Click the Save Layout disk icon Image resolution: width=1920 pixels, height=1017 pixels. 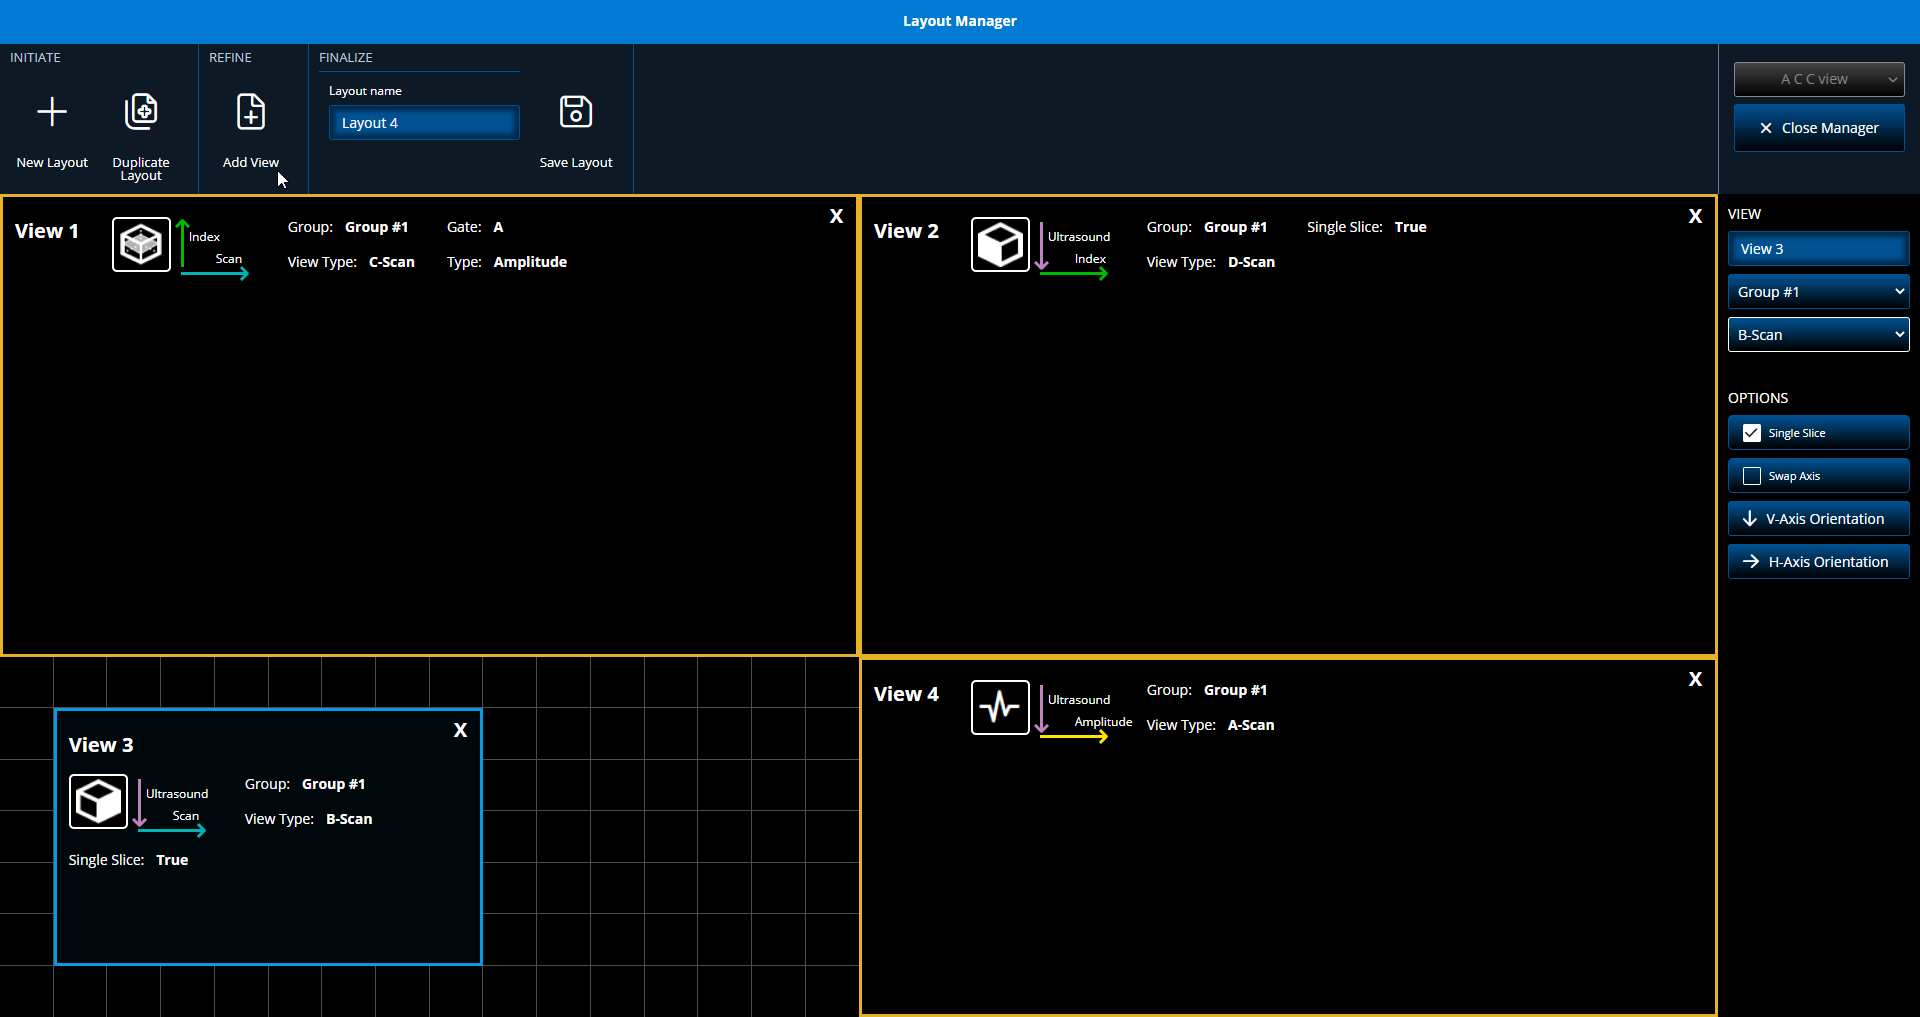pos(576,112)
